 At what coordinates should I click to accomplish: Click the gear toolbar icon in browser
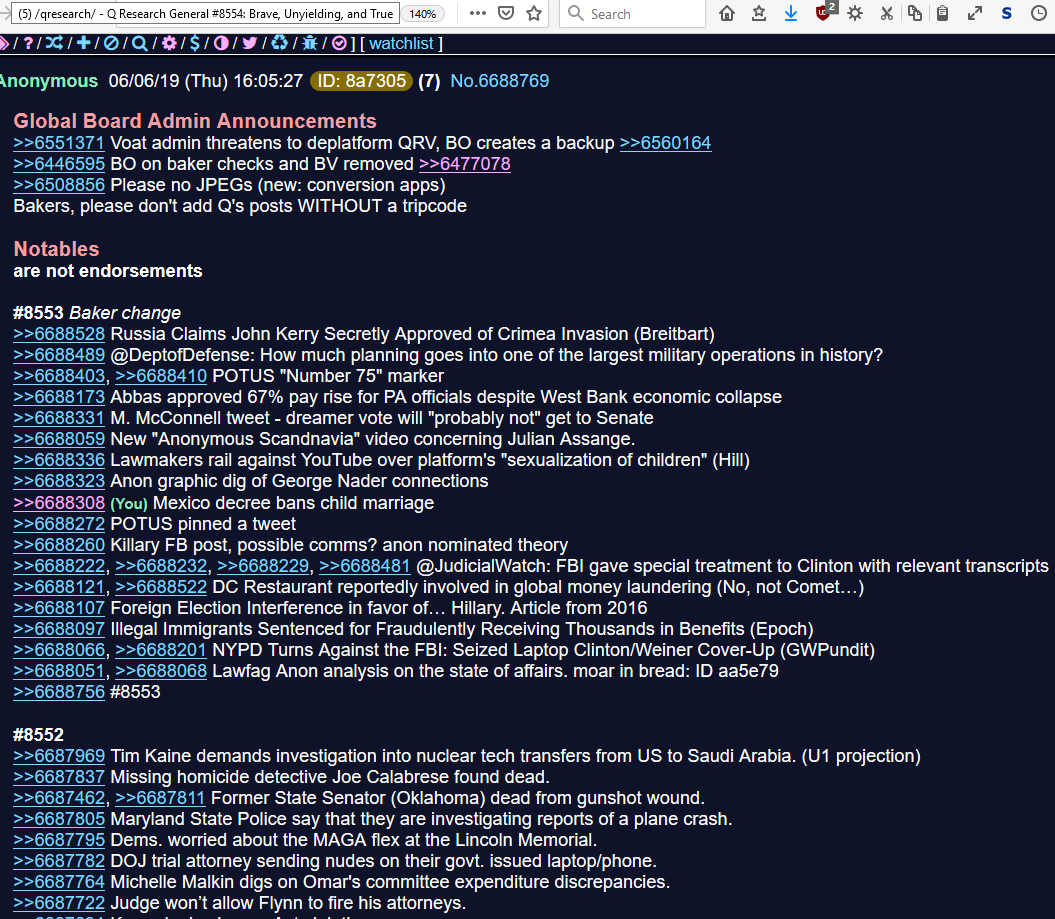(855, 13)
